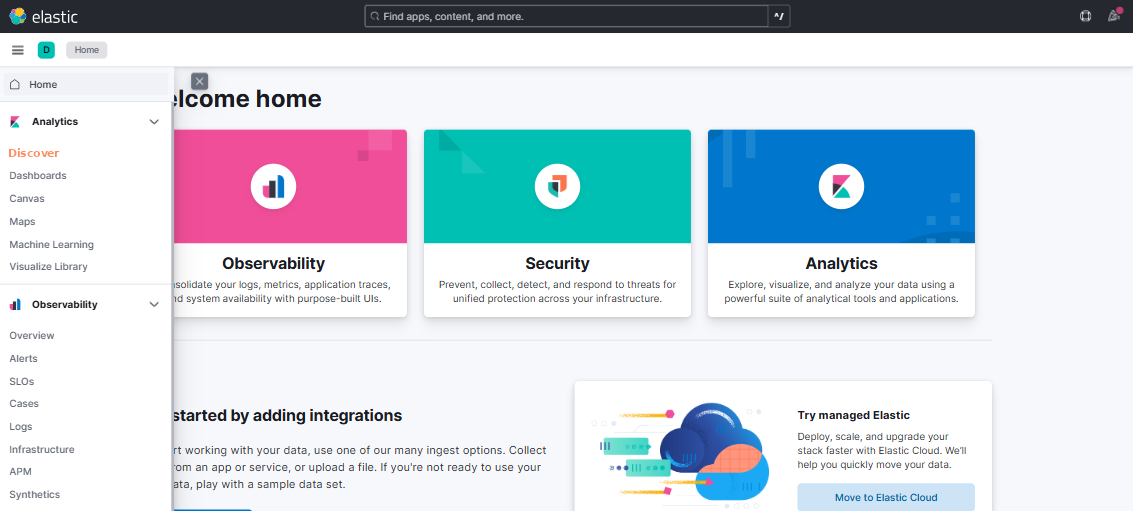
Task: Click the Observability card round icon
Action: (x=273, y=186)
